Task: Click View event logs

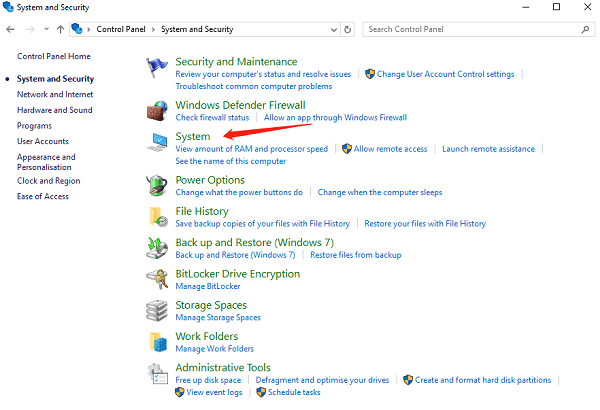Action: [214, 392]
